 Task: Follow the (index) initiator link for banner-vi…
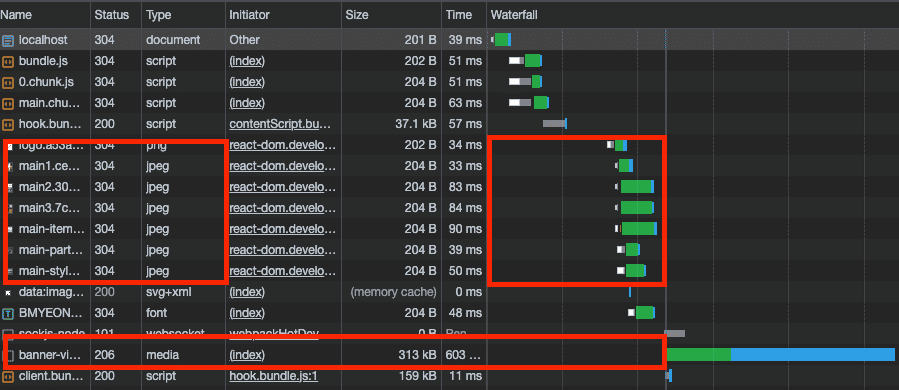coord(247,356)
